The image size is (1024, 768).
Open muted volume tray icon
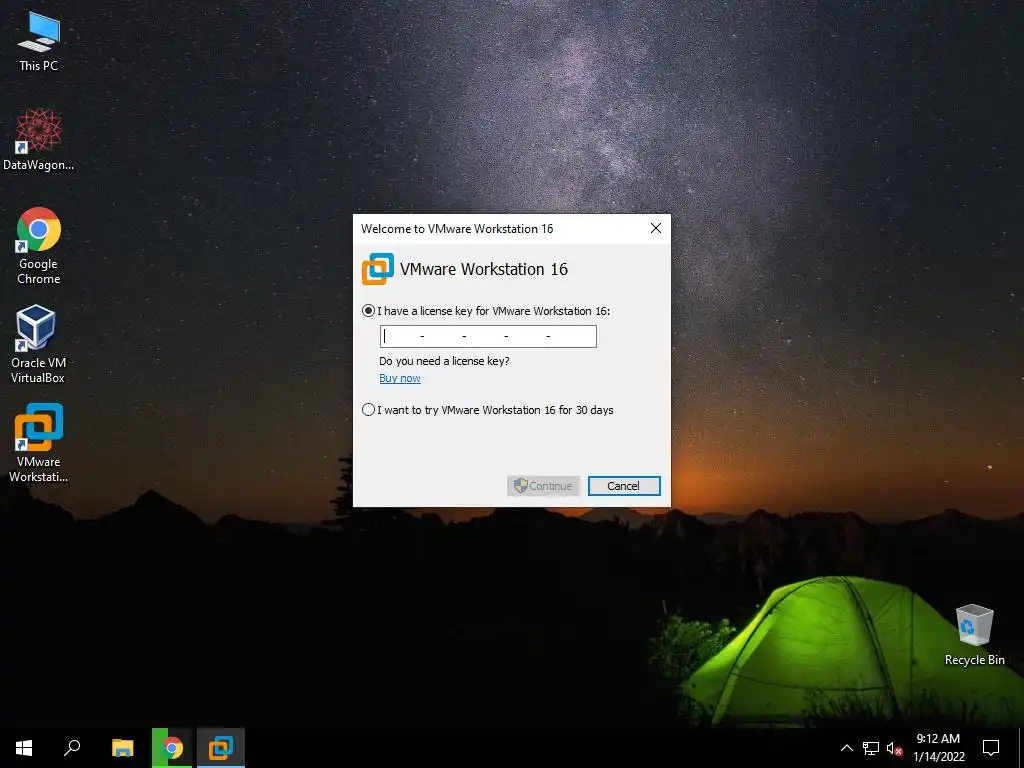coord(895,748)
